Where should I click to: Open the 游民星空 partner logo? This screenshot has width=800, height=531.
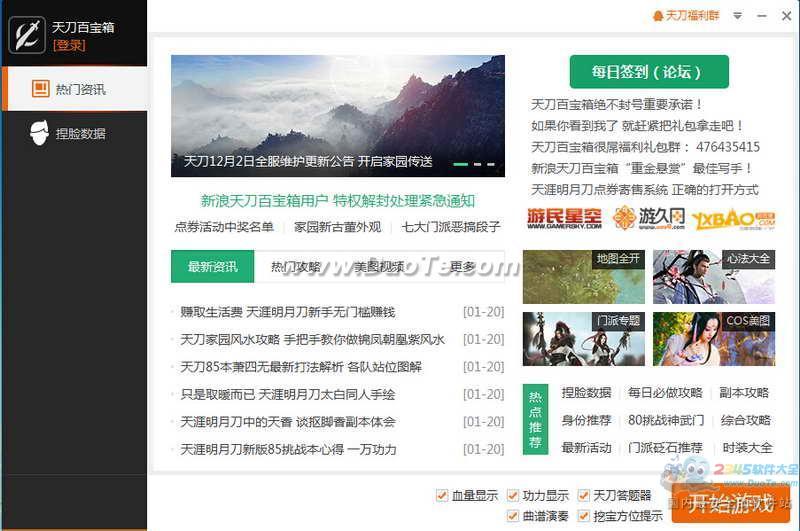[564, 218]
